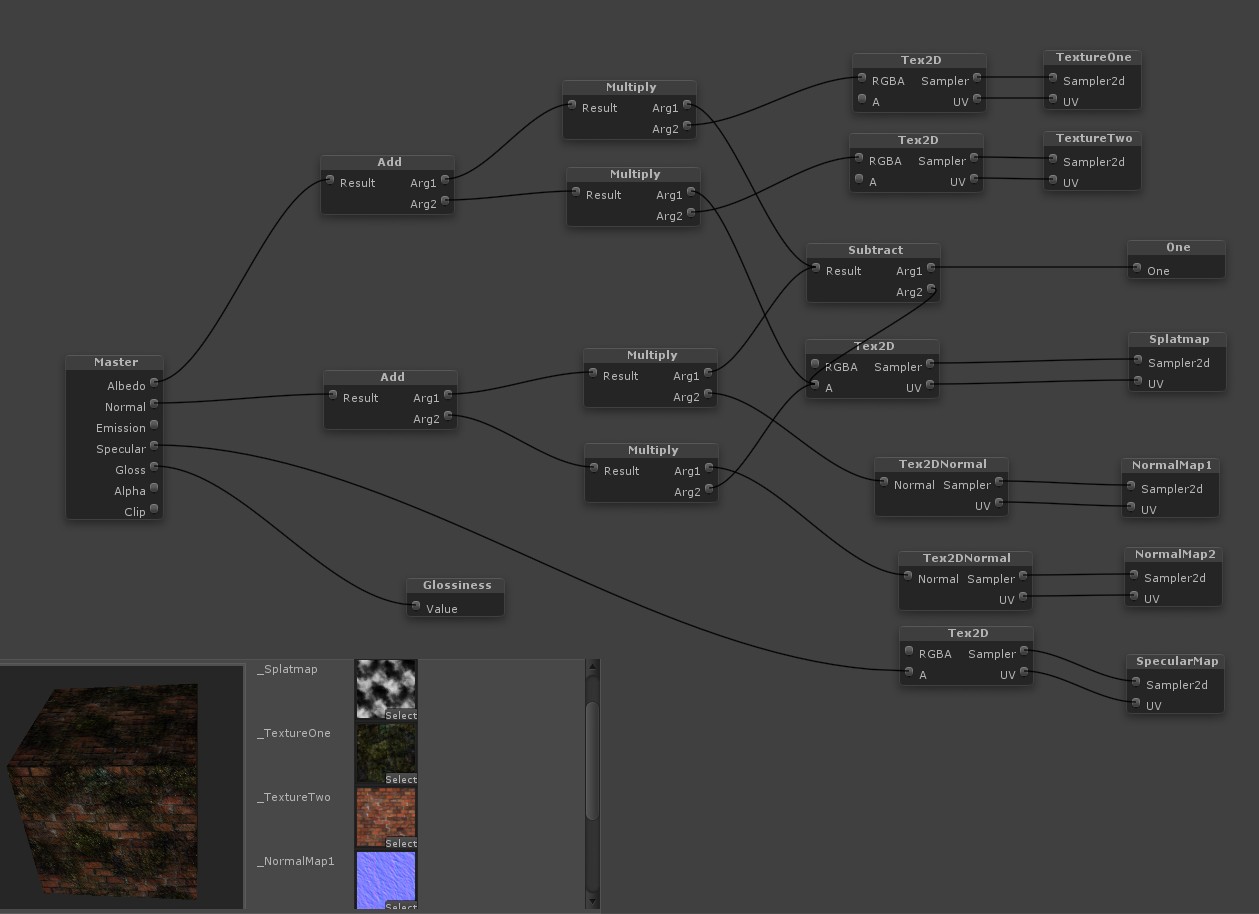Viewport: 1259px width, 914px height.
Task: Click the Value input socket on Glossiness node
Action: [414, 607]
